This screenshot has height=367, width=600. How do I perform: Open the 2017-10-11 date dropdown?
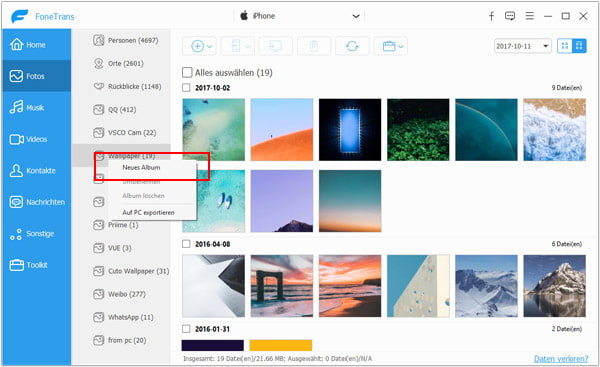(523, 46)
